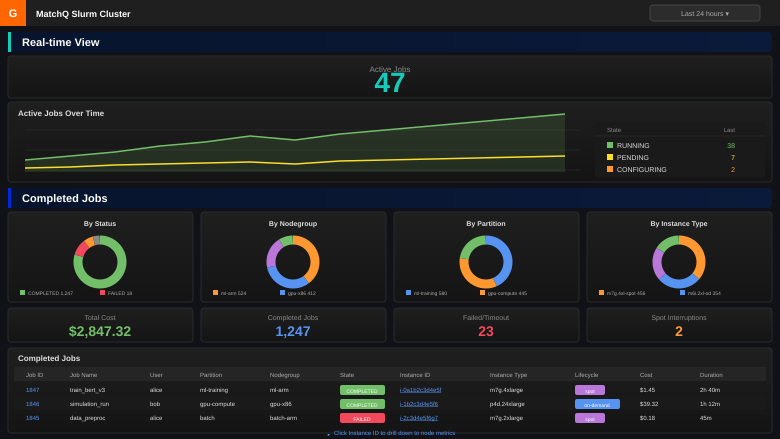780x439 pixels.
Task: Open the instance ID link for simulation_run
Action: [419, 404]
